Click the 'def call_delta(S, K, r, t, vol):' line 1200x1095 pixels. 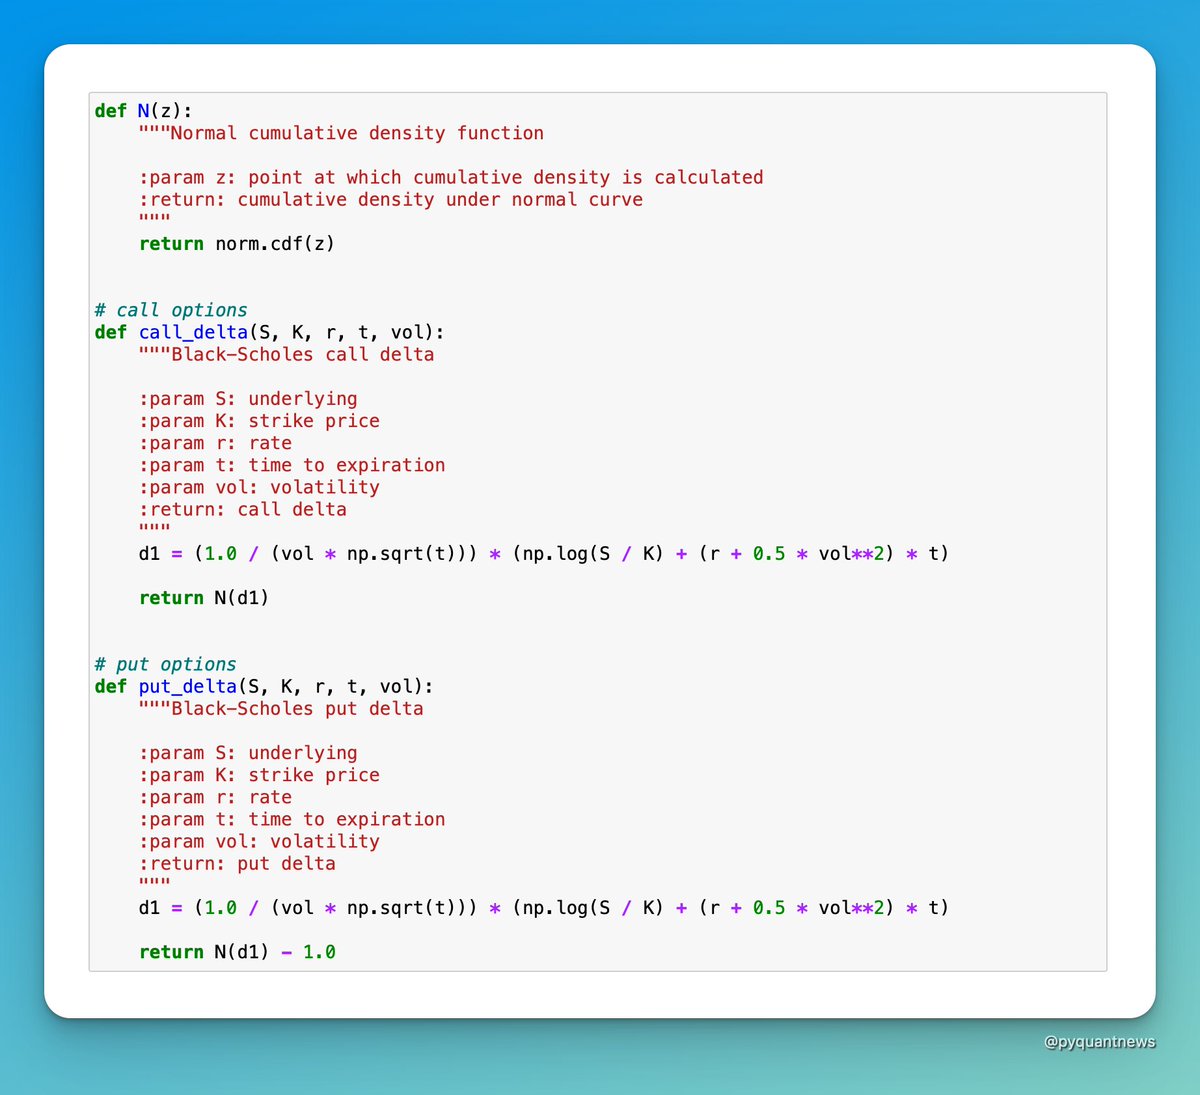tap(270, 332)
